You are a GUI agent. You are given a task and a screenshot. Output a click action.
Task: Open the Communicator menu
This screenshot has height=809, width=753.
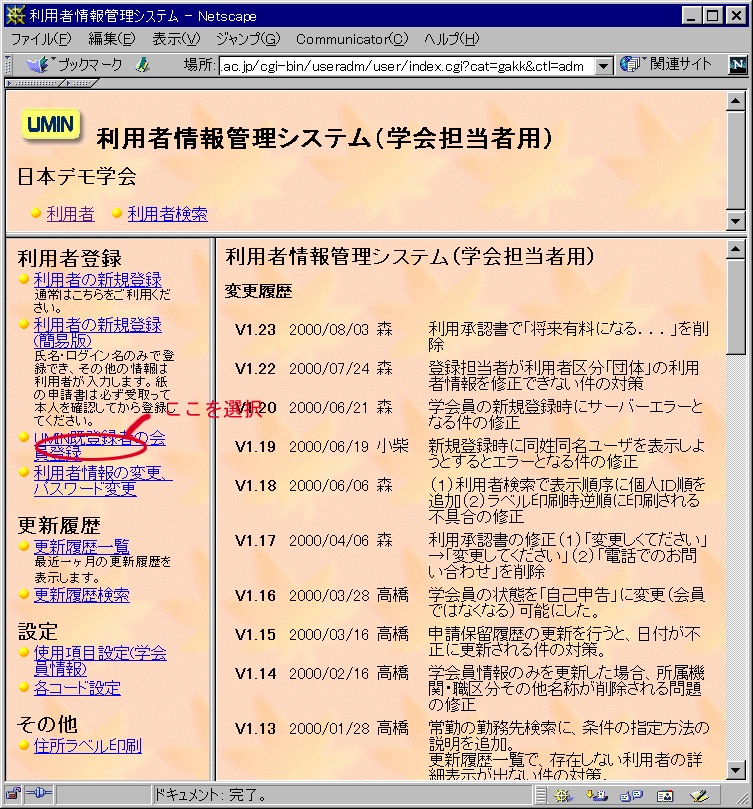pos(352,39)
